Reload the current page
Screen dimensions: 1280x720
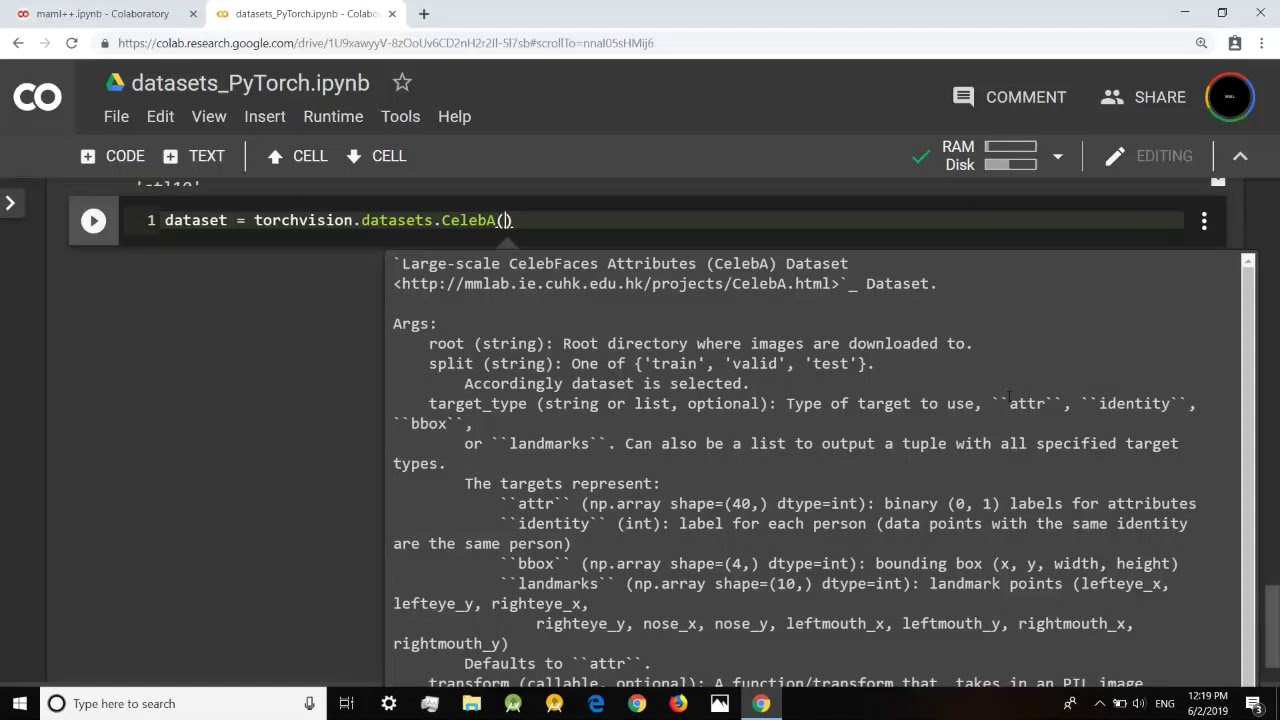coord(72,43)
